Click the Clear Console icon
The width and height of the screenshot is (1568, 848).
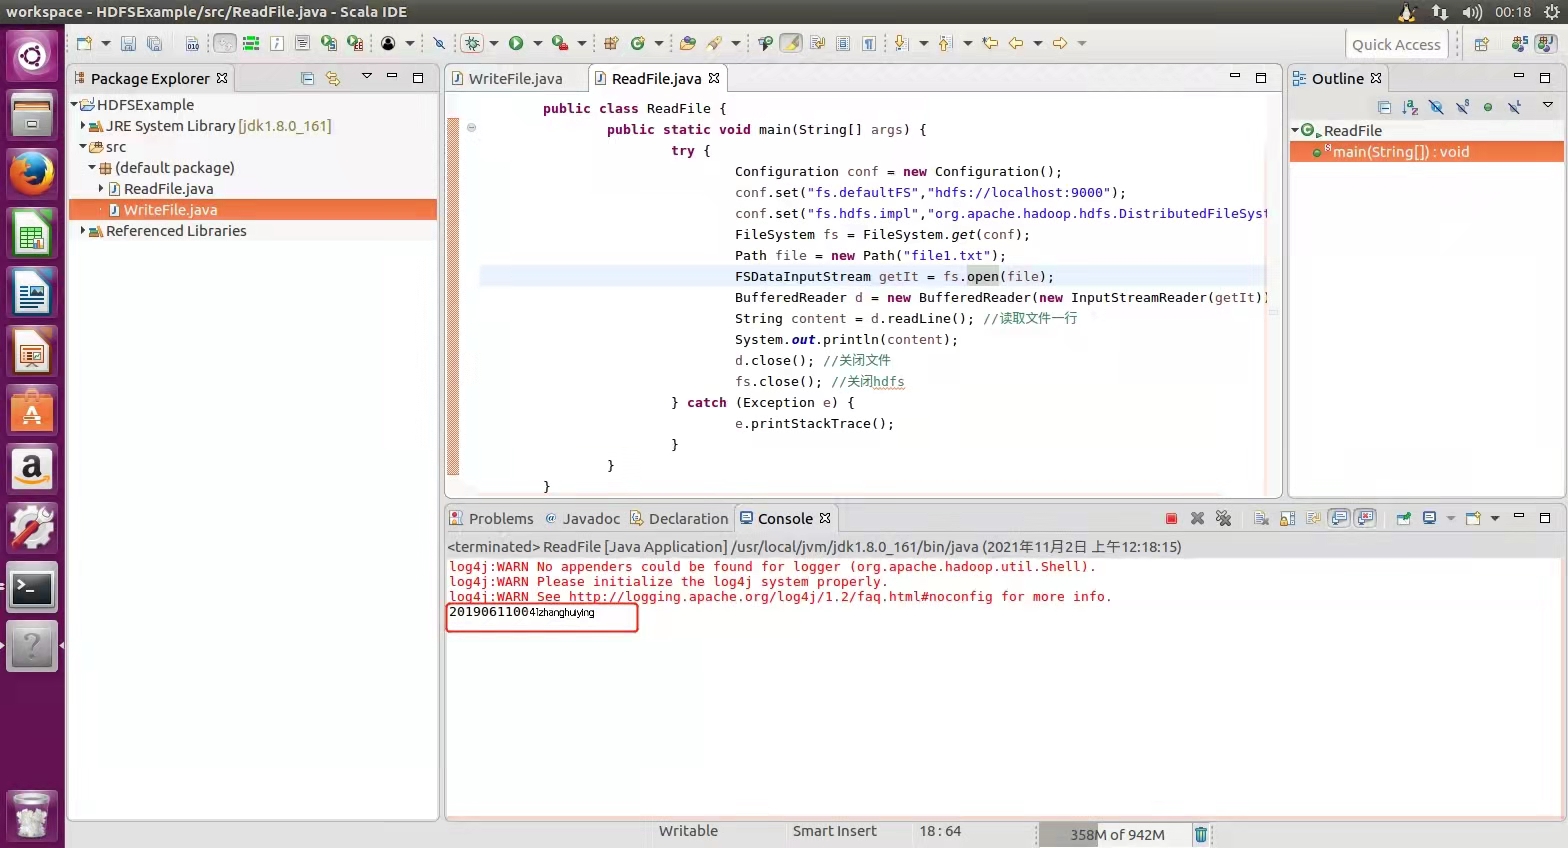(1261, 518)
